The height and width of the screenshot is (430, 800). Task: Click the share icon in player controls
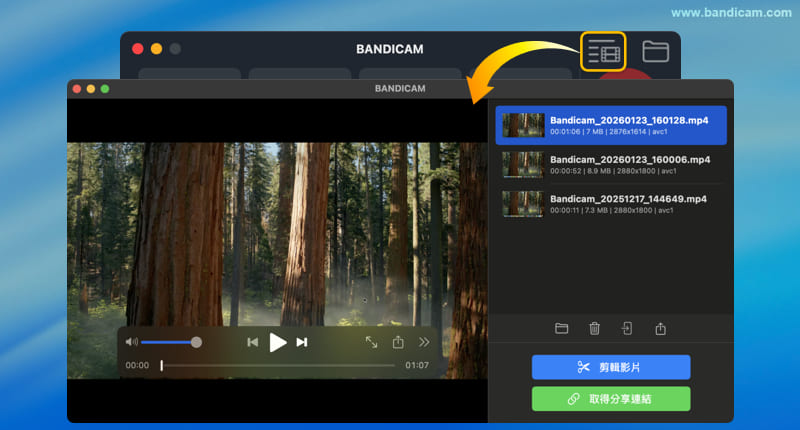coord(398,342)
